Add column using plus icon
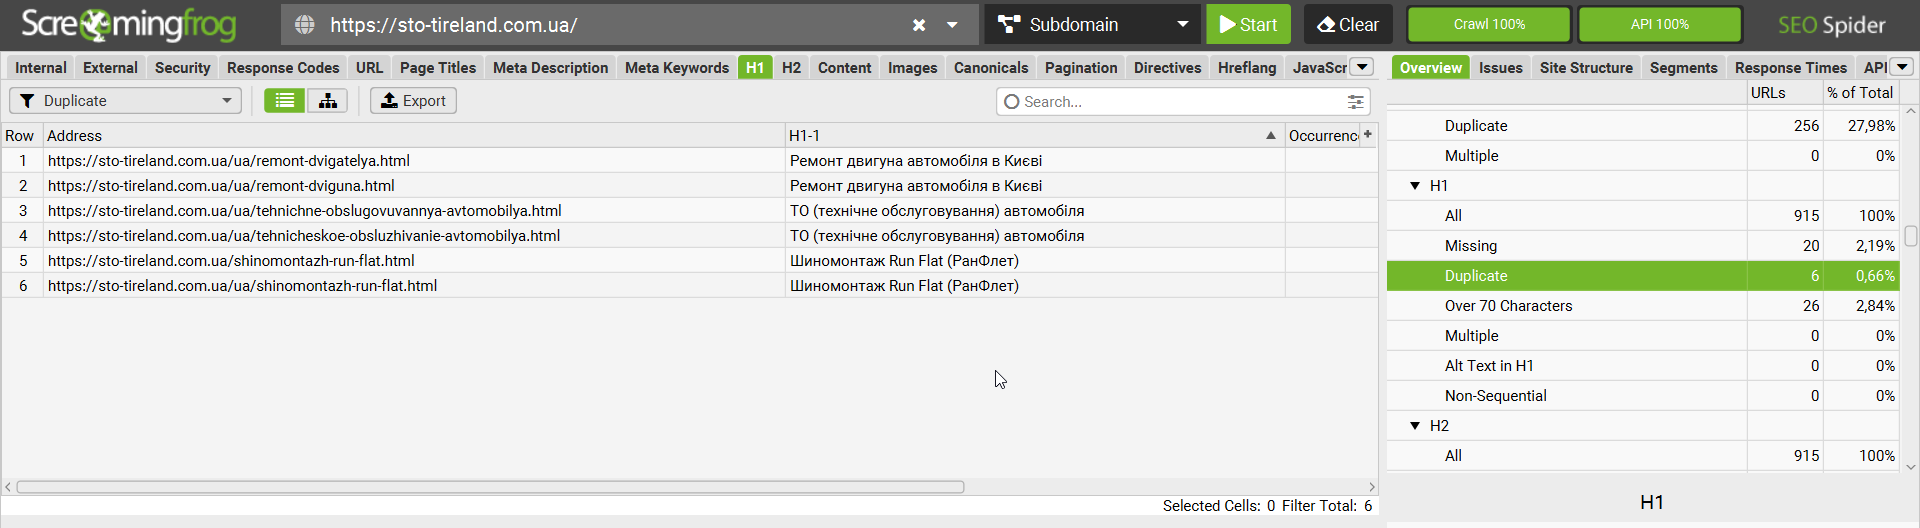1920x528 pixels. coord(1368,135)
